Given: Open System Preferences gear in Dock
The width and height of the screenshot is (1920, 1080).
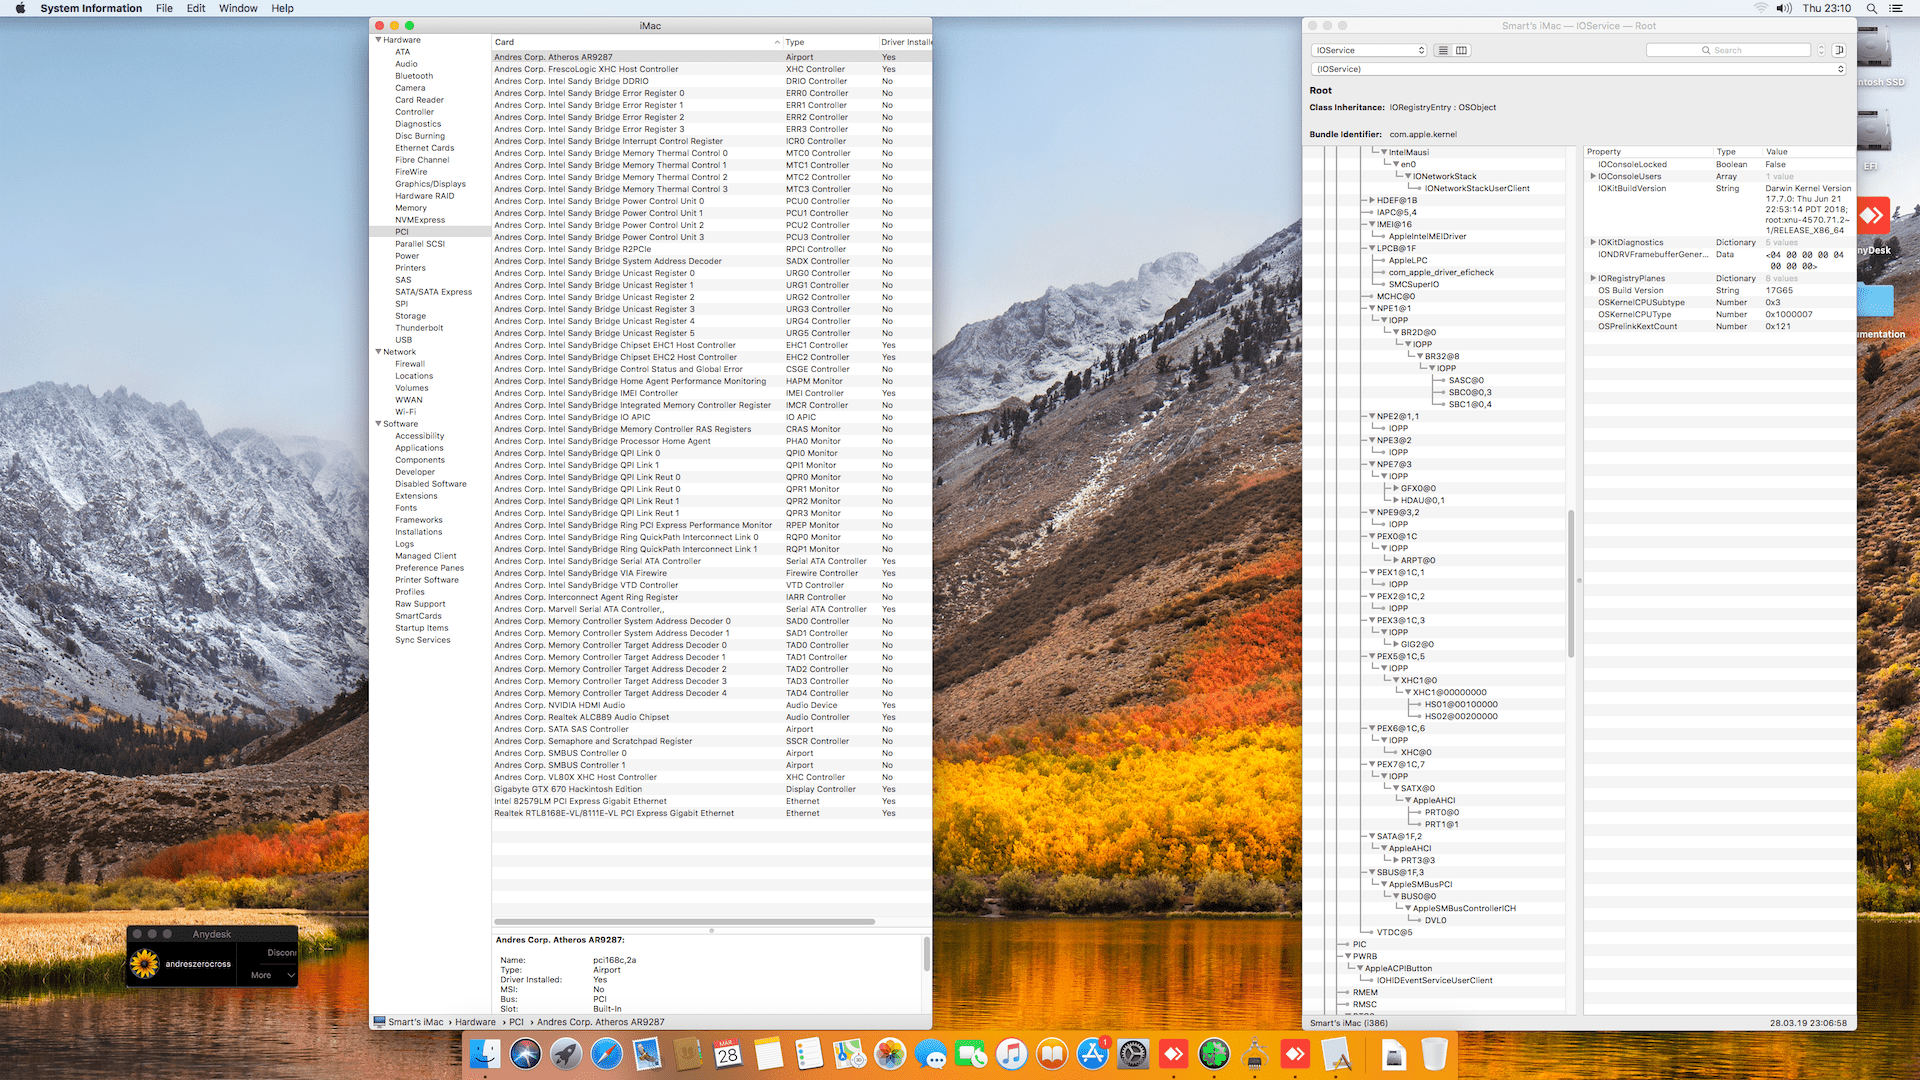Looking at the screenshot, I should [x=1133, y=1054].
